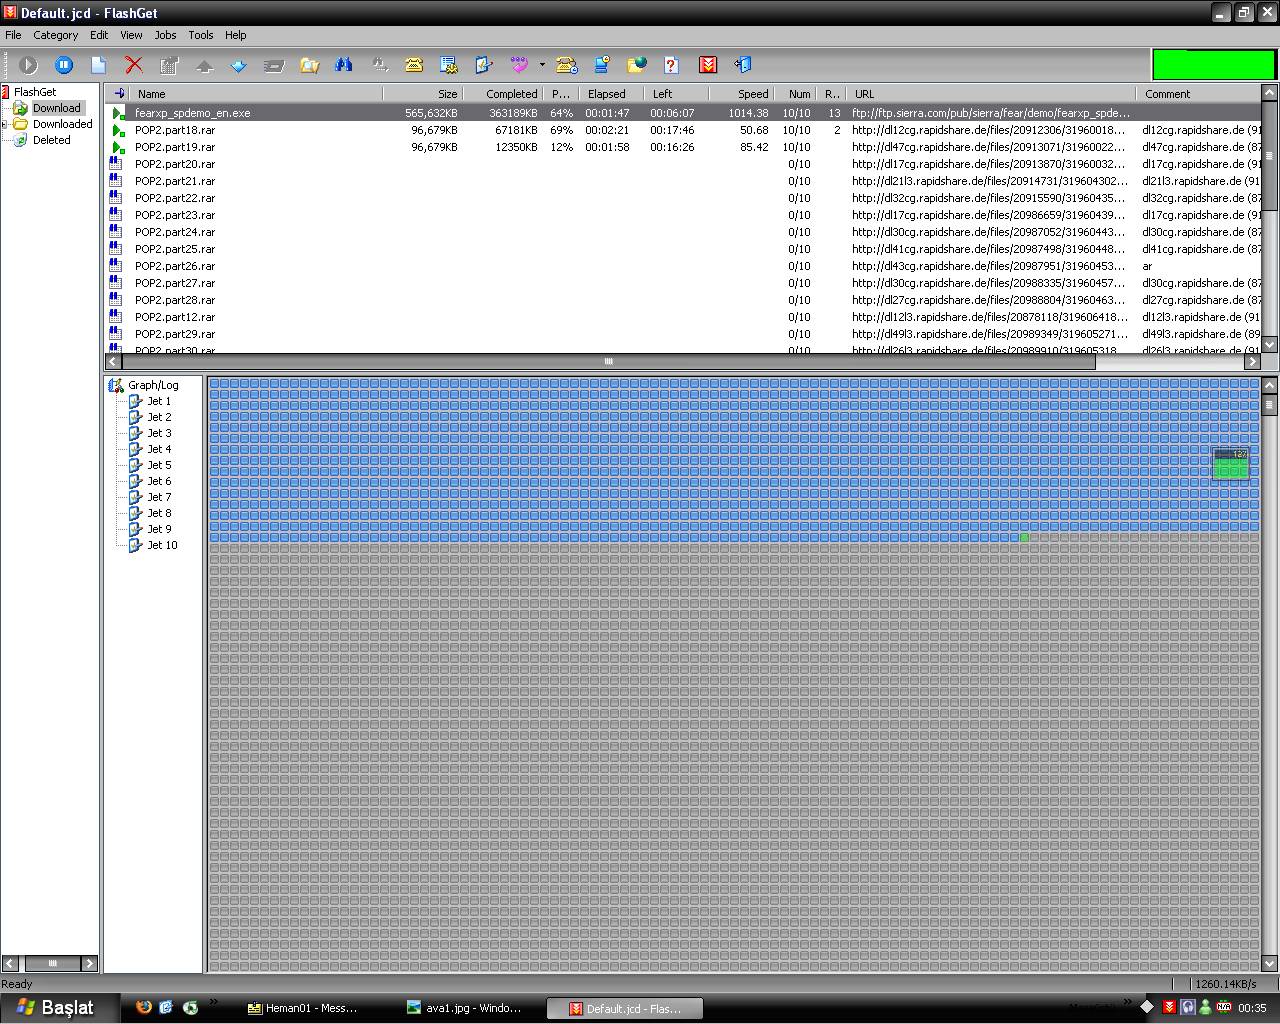Open the Jet 10 log
1280x1024 pixels.
(x=162, y=545)
